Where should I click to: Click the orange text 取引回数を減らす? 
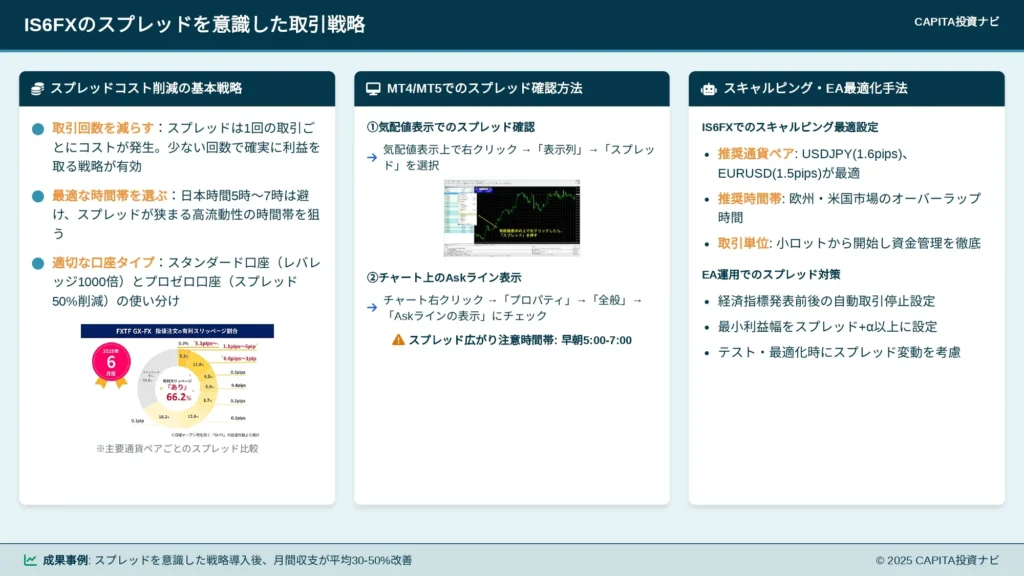click(x=103, y=128)
